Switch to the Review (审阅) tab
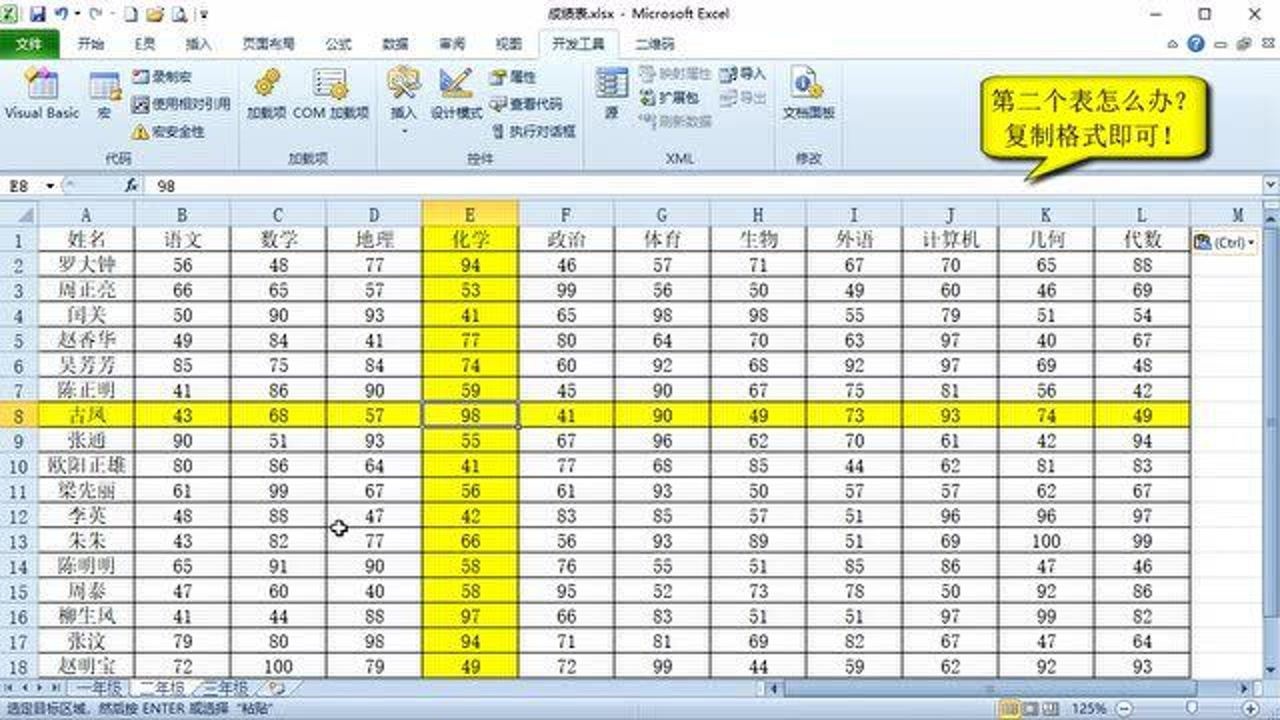This screenshot has width=1280, height=720. (x=452, y=44)
